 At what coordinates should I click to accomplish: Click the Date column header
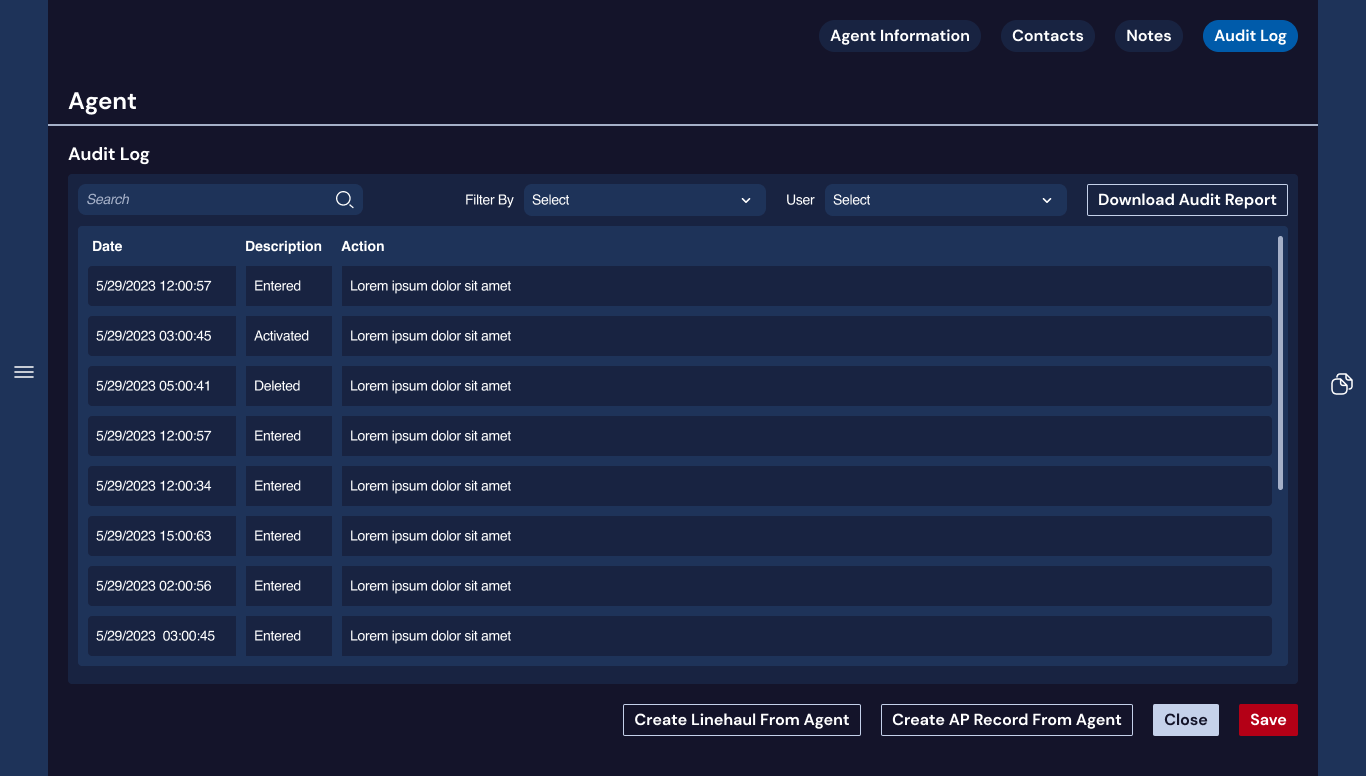pos(107,246)
